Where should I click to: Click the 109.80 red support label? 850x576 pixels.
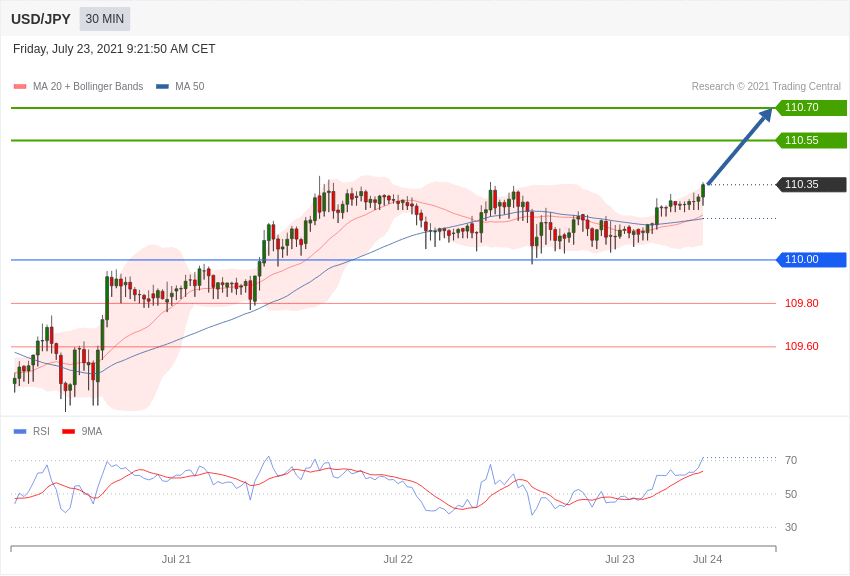coord(802,303)
